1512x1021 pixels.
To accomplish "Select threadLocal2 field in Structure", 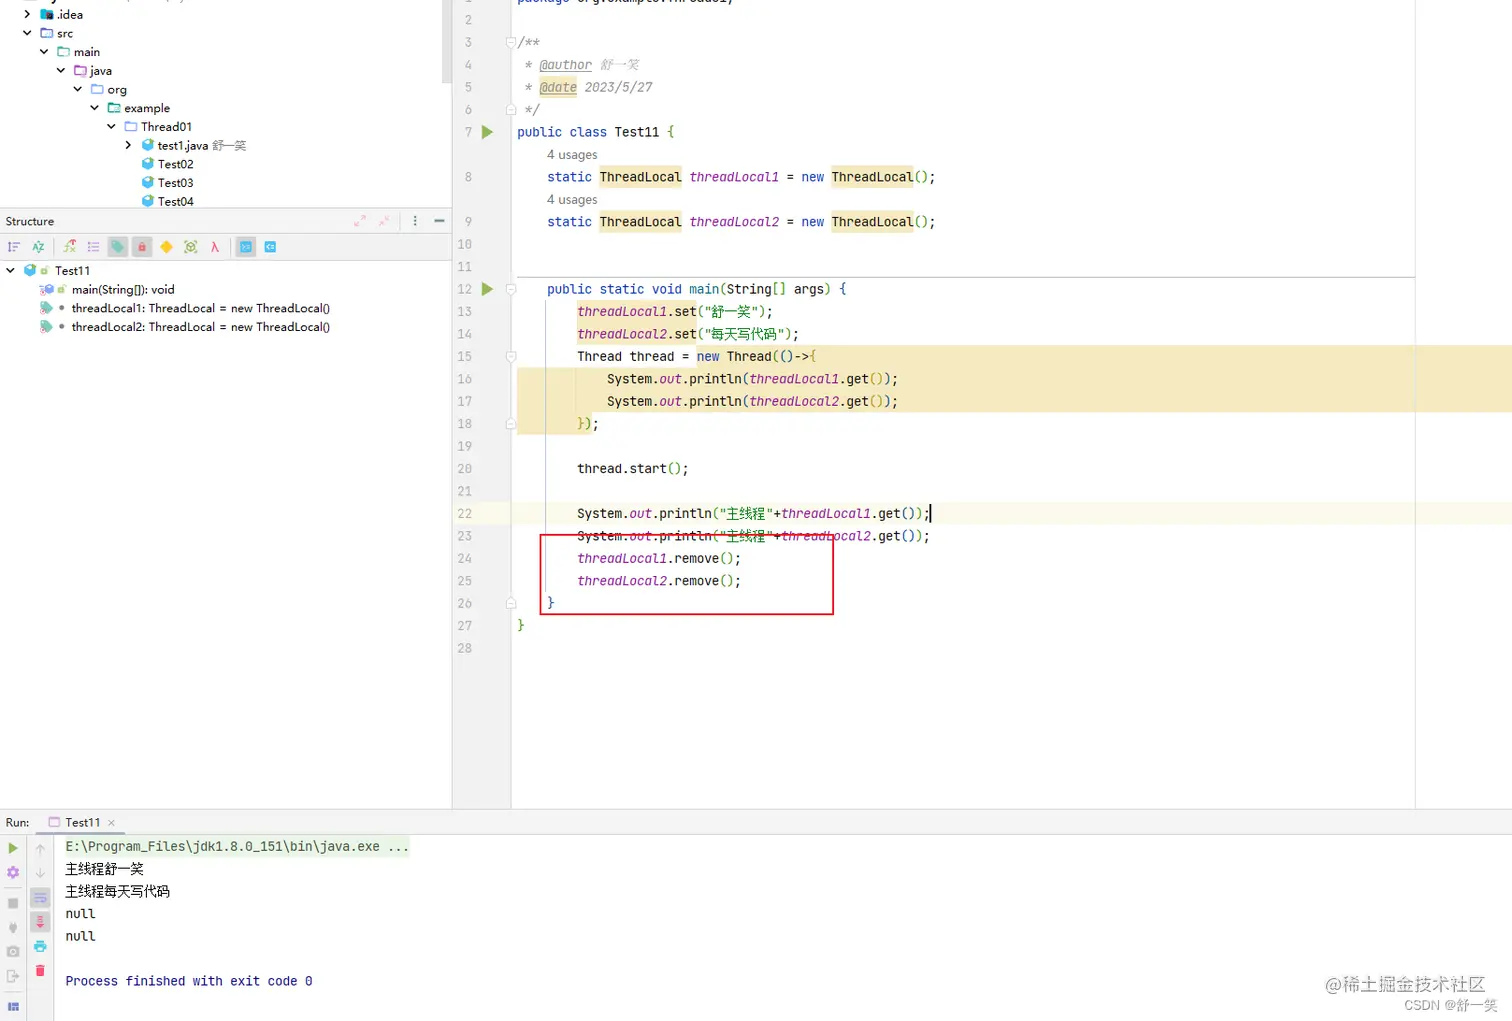I will click(x=200, y=327).
